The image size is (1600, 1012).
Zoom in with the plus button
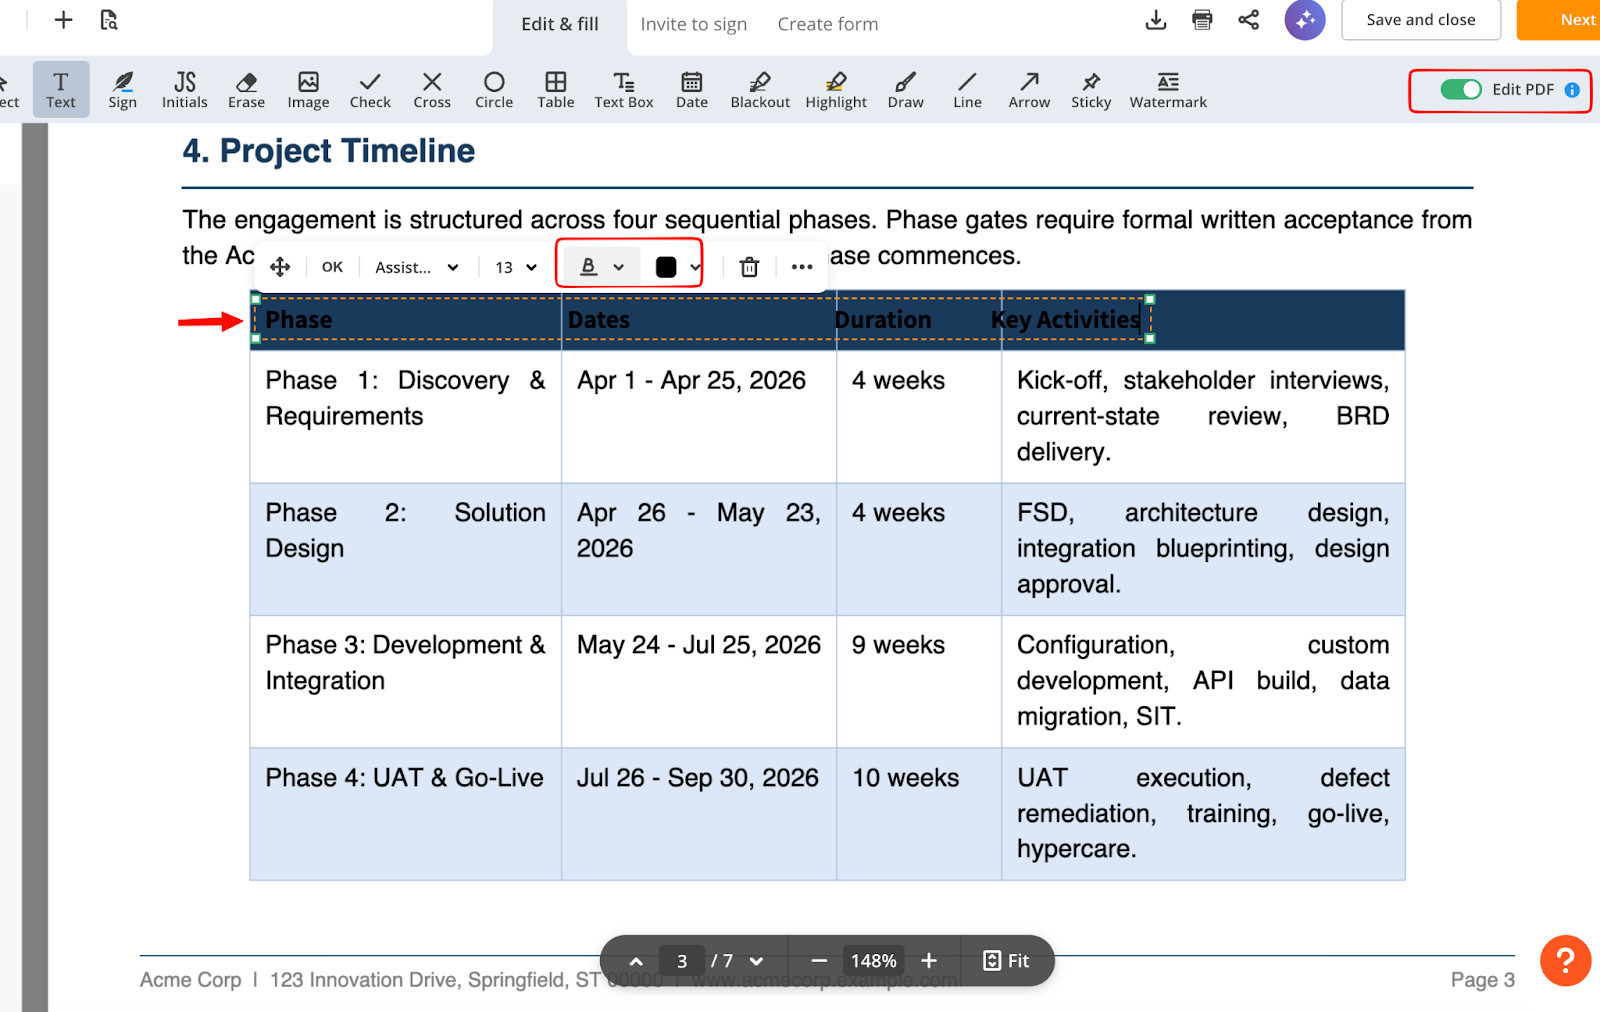click(929, 961)
